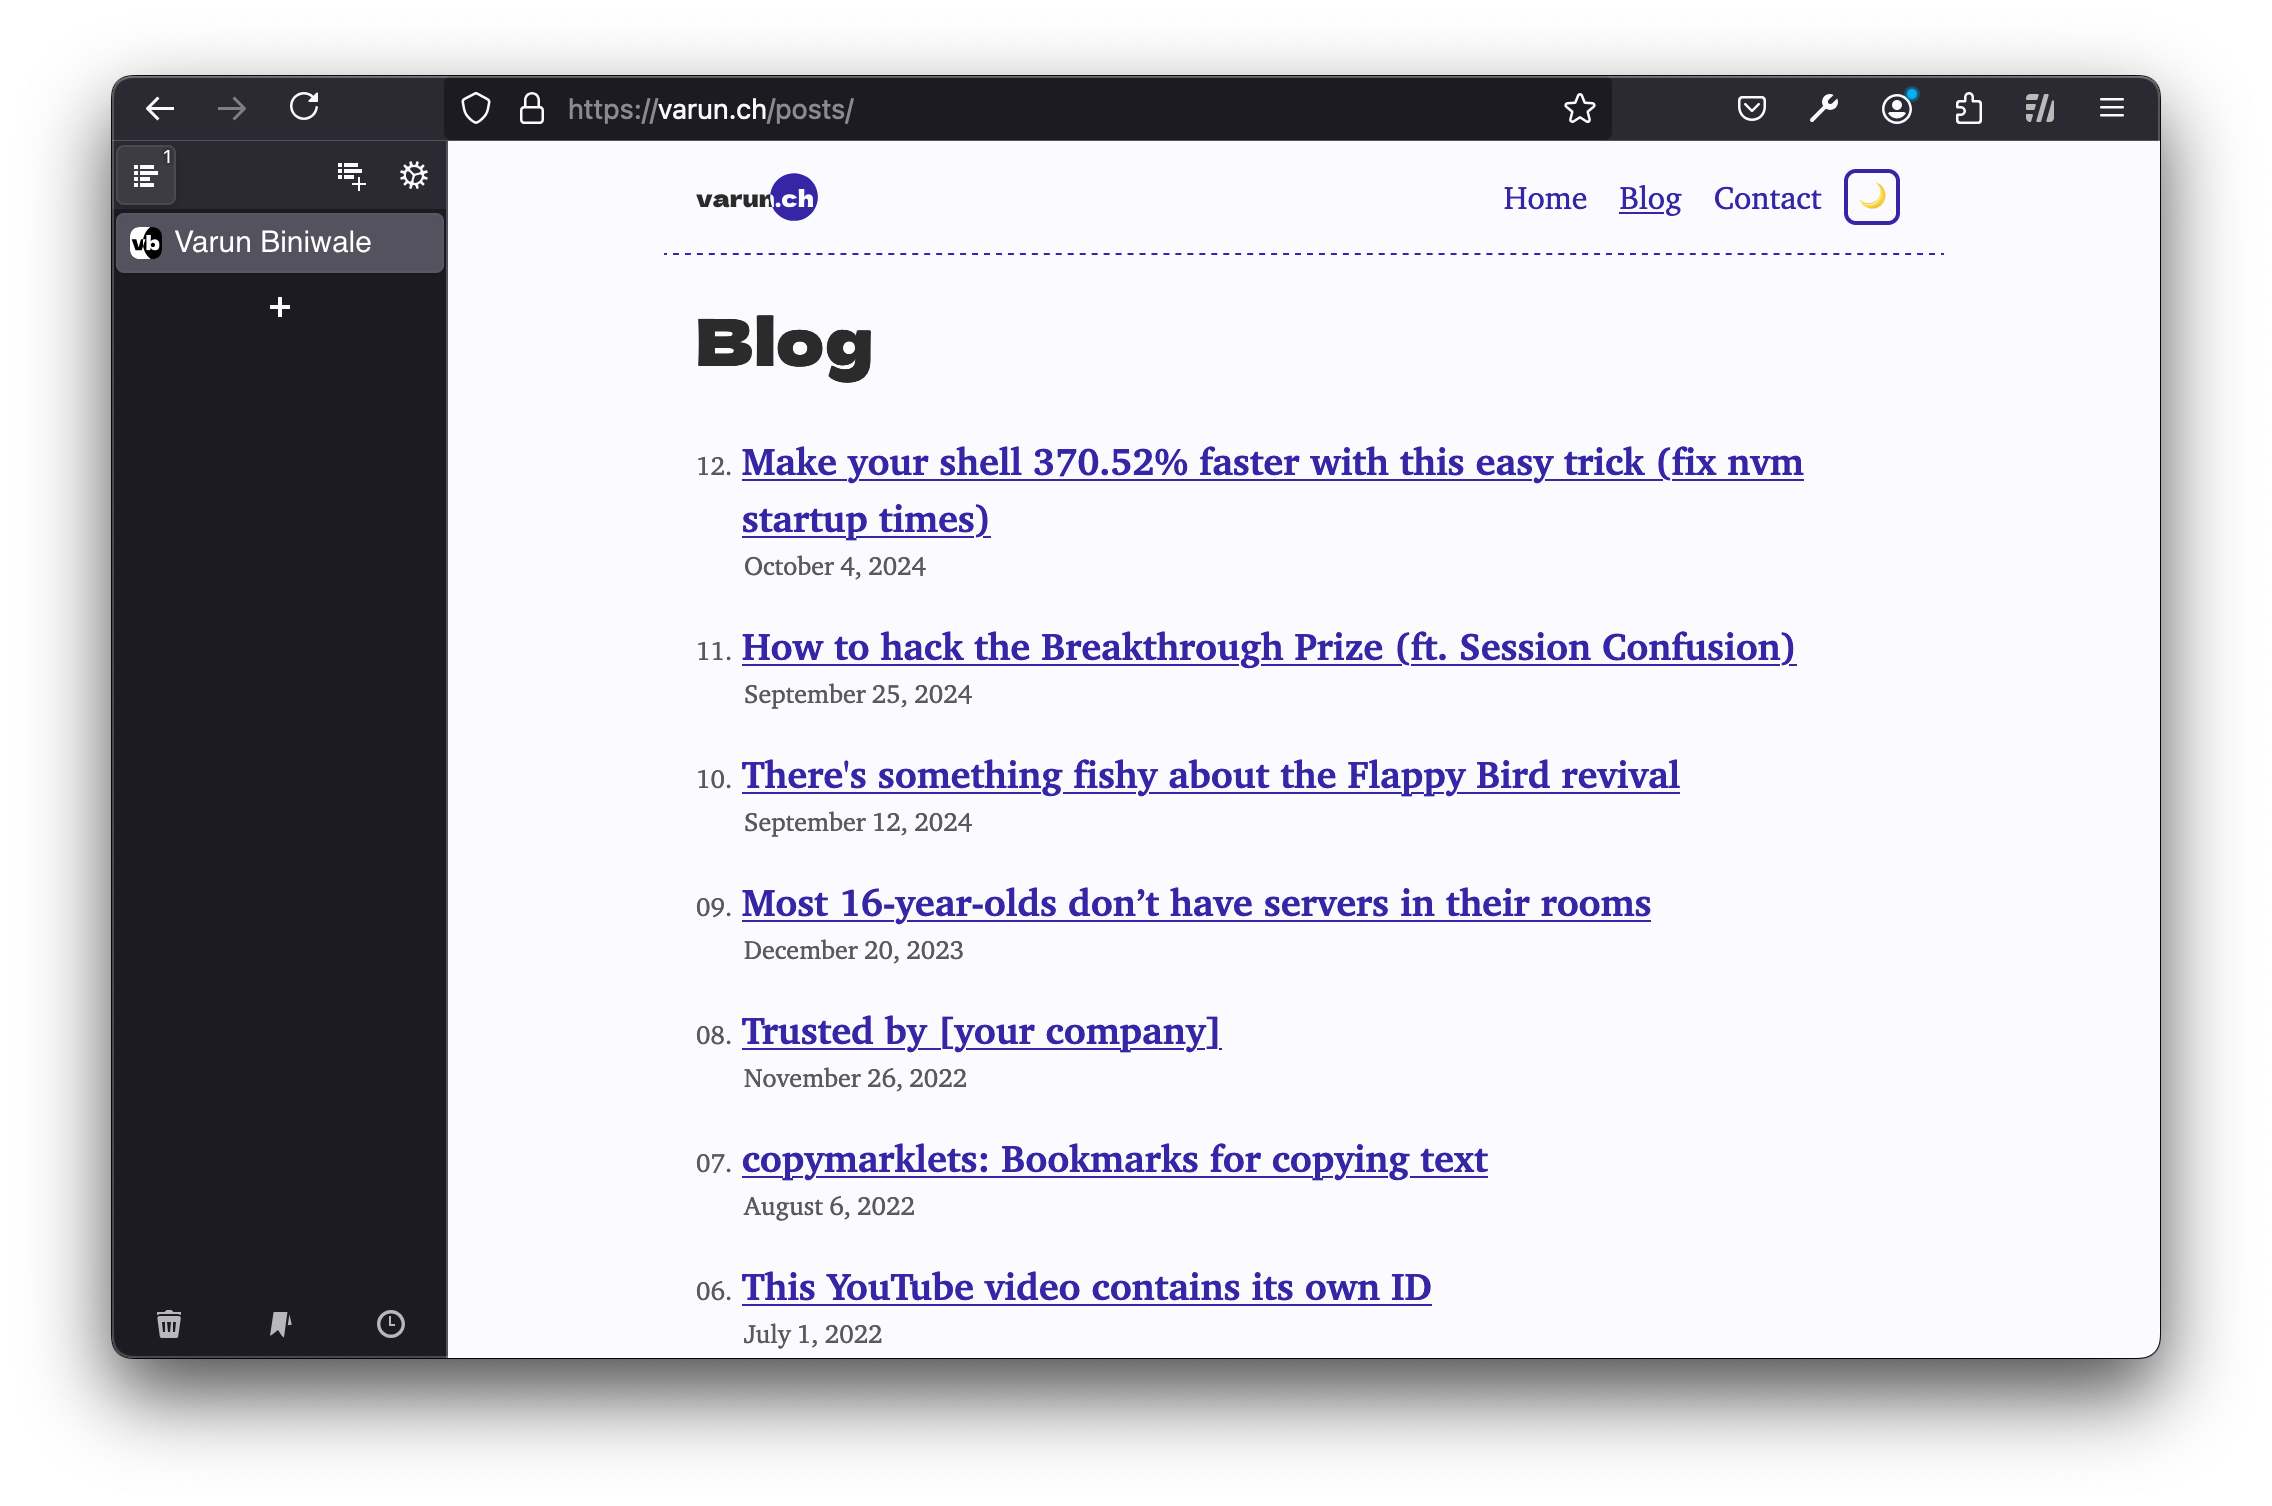This screenshot has height=1506, width=2272.
Task: Open the Trusted by [your company] post
Action: tap(981, 1031)
